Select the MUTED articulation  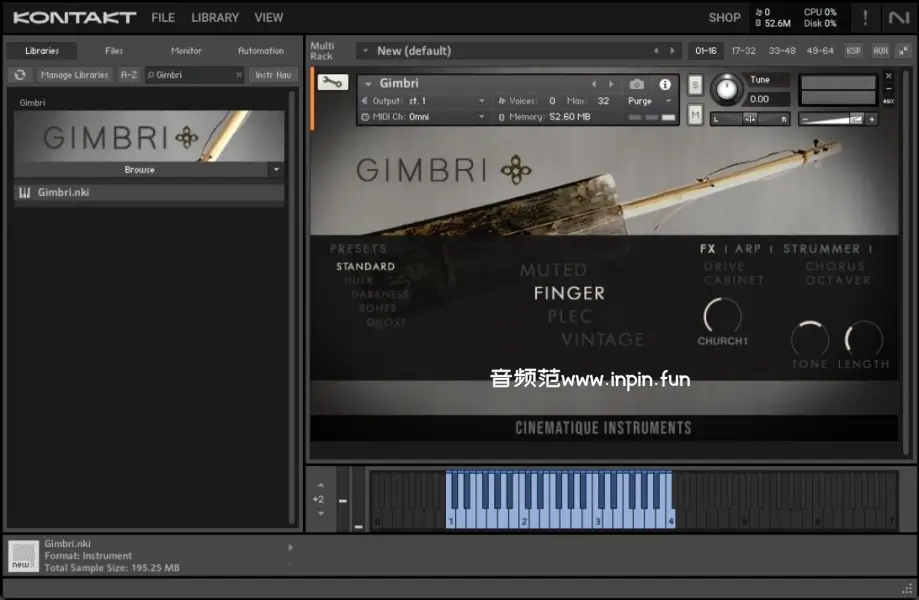(x=553, y=270)
